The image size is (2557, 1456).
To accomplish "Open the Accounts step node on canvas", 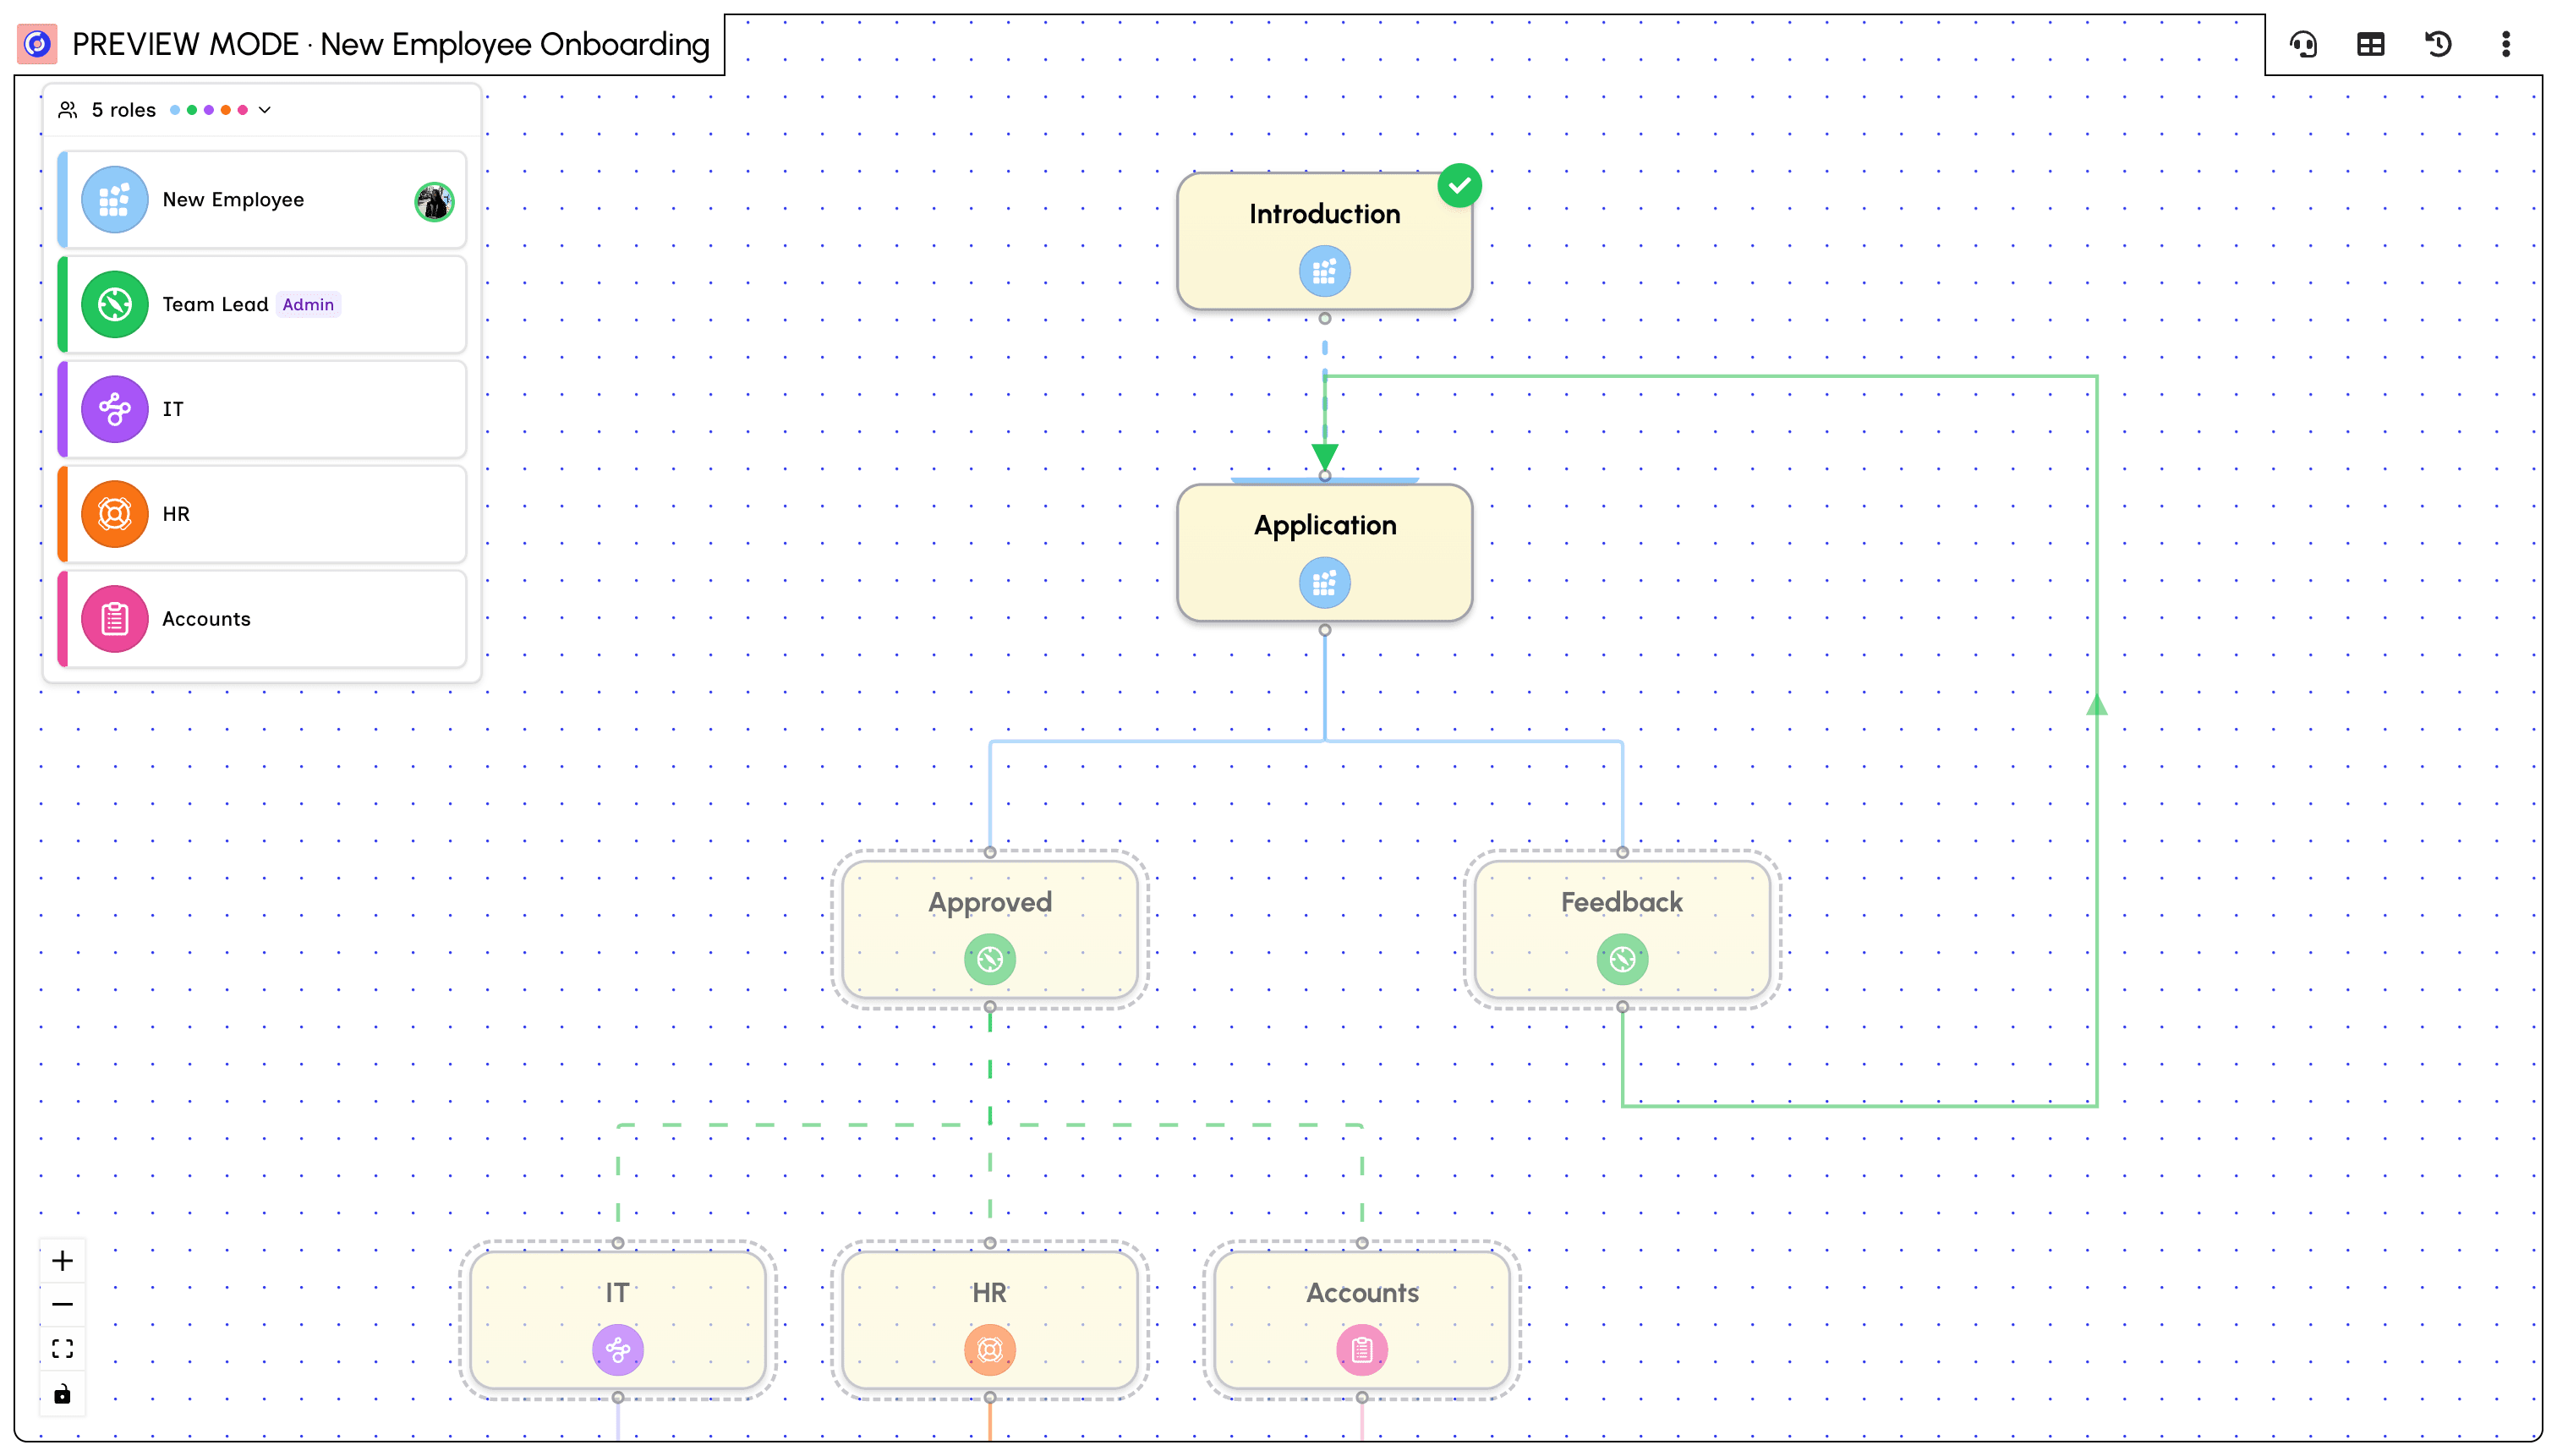I will (x=1361, y=1320).
